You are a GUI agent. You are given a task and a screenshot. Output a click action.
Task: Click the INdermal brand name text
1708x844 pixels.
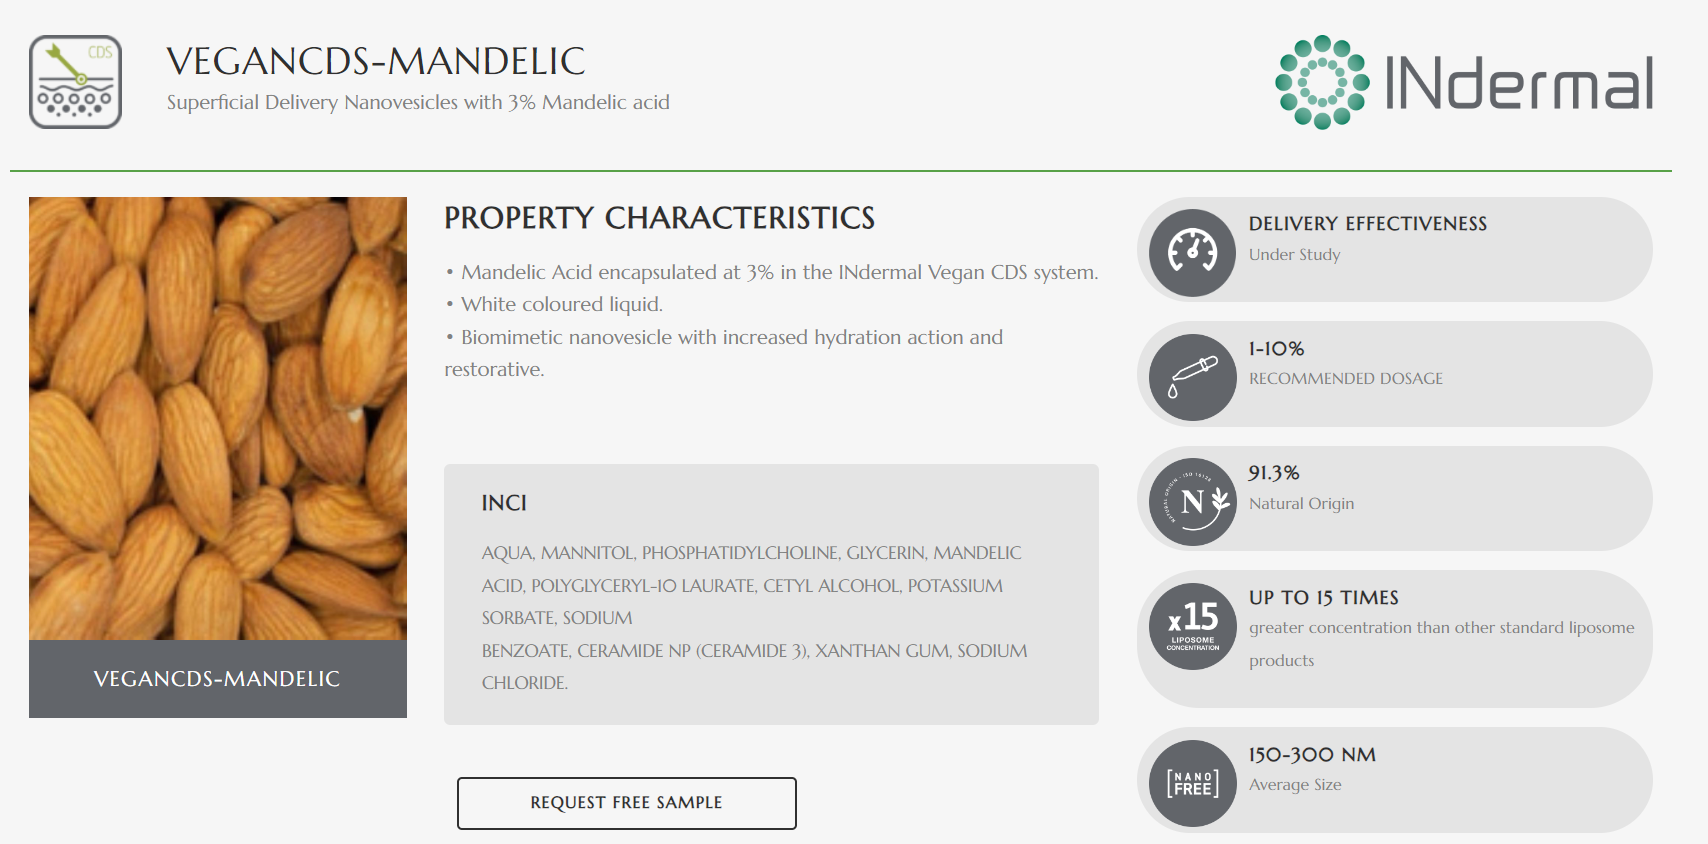tap(1518, 84)
